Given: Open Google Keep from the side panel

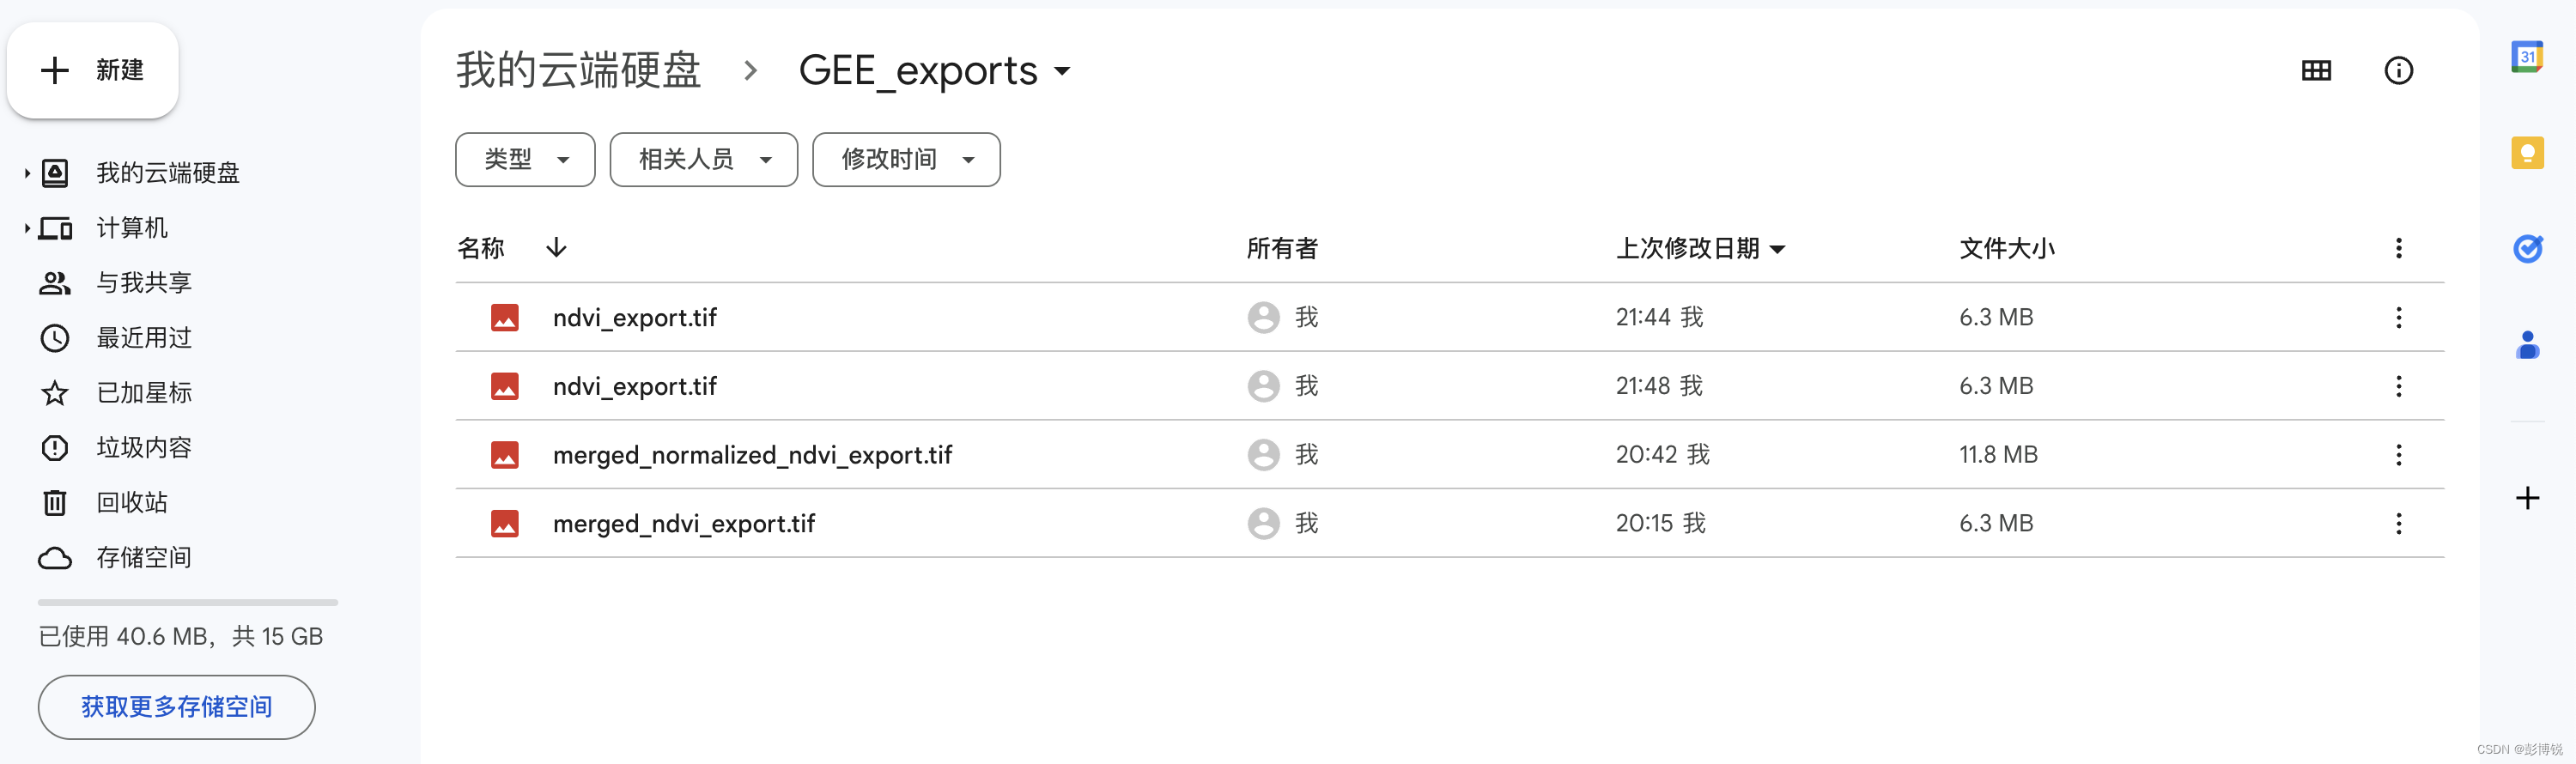Looking at the screenshot, I should tap(2528, 152).
